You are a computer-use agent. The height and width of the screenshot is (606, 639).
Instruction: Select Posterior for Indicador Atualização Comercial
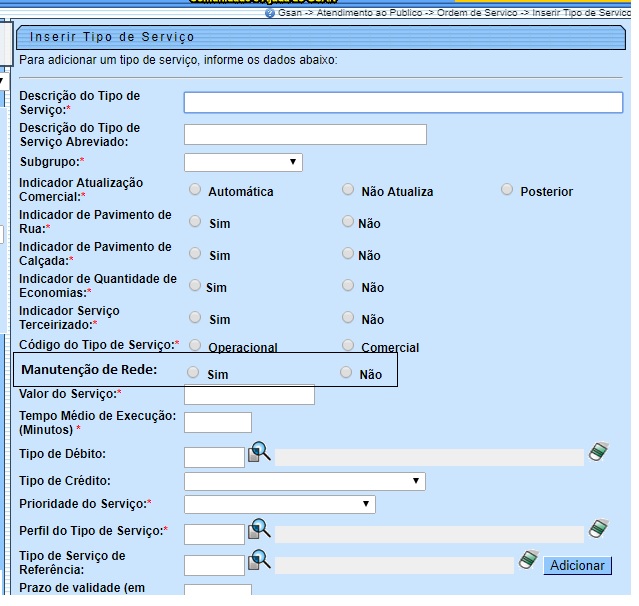click(507, 189)
